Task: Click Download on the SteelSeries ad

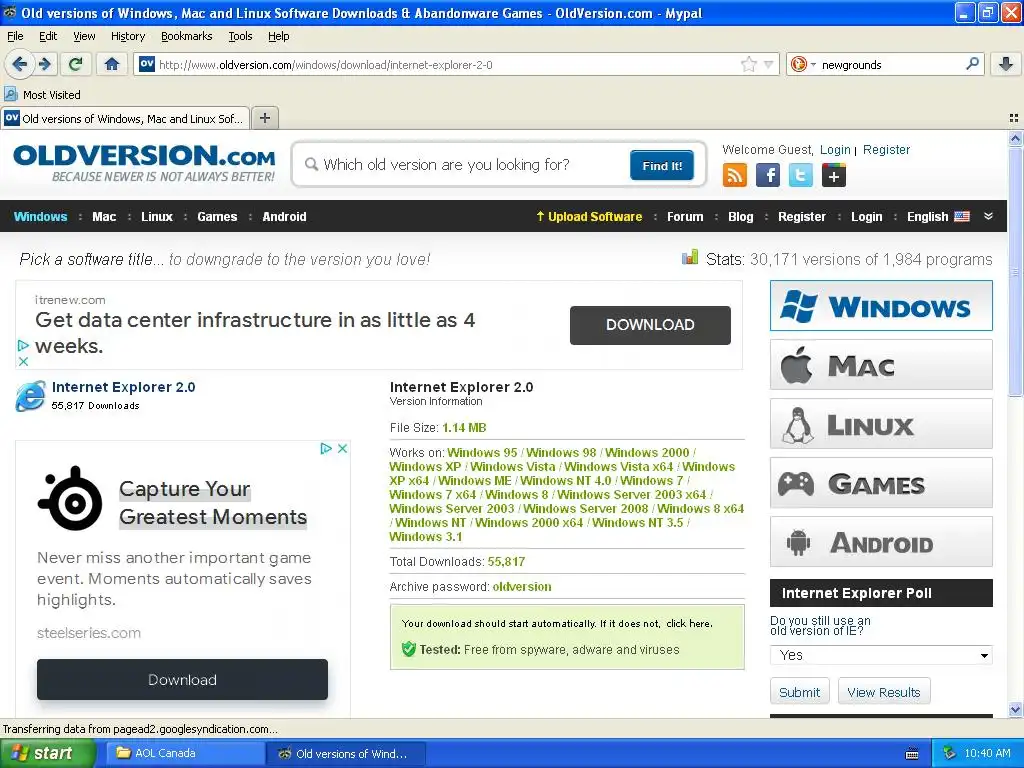Action: (182, 679)
